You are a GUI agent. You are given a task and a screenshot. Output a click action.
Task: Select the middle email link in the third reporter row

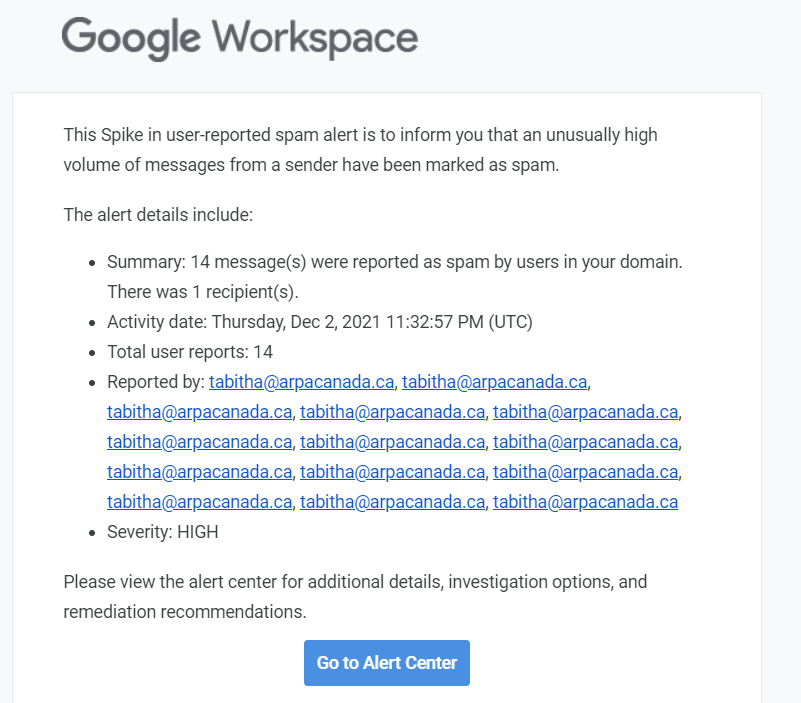click(x=392, y=442)
